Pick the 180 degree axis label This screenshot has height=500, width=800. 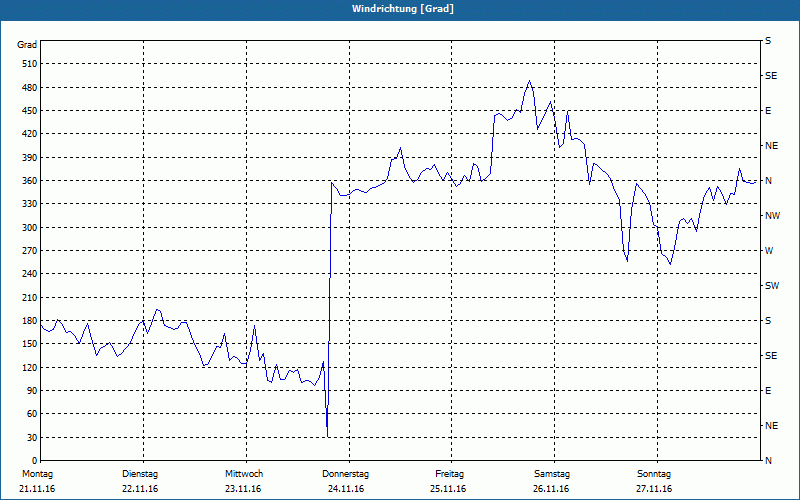coord(30,321)
